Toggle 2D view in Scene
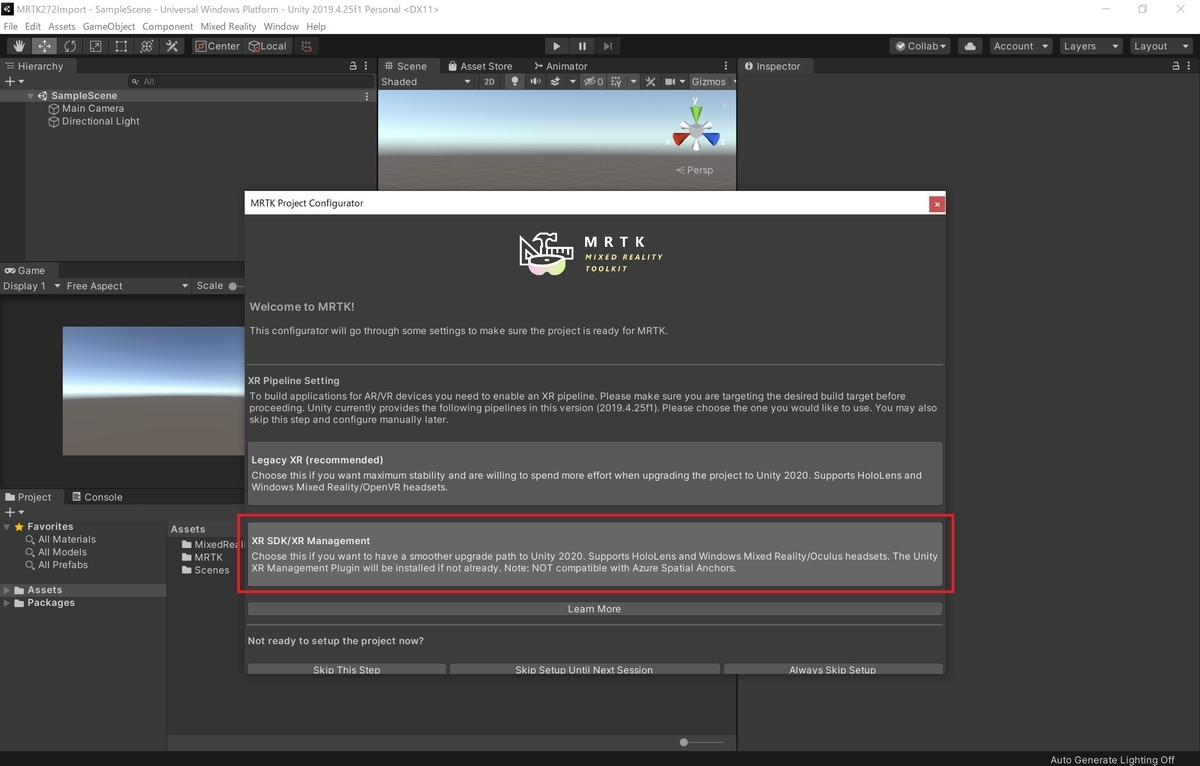 [x=489, y=82]
